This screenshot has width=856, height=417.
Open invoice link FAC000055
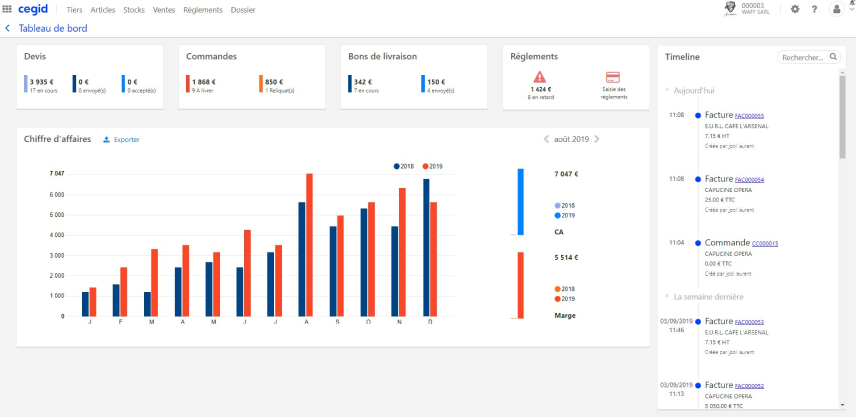point(749,116)
